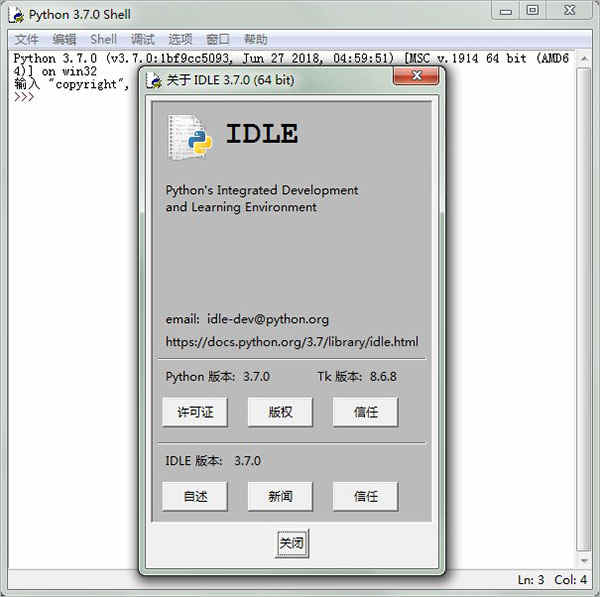
Task: Open the 窗口 menu in Shell window
Action: 218,39
